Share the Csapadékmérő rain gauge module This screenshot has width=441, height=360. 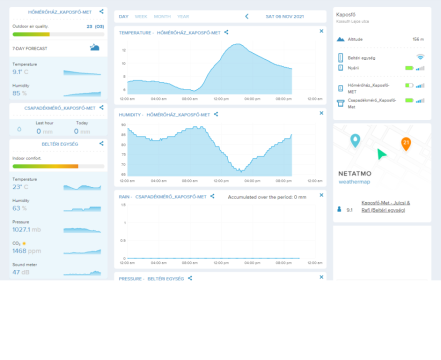(x=101, y=108)
